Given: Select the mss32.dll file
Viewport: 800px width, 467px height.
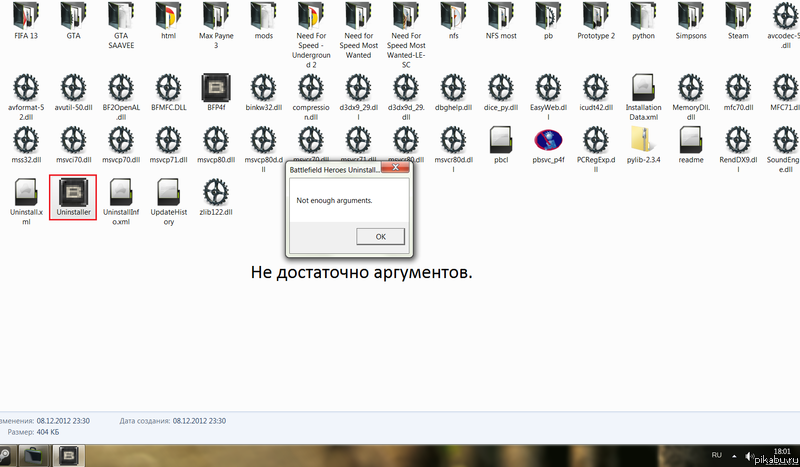Looking at the screenshot, I should [x=26, y=145].
